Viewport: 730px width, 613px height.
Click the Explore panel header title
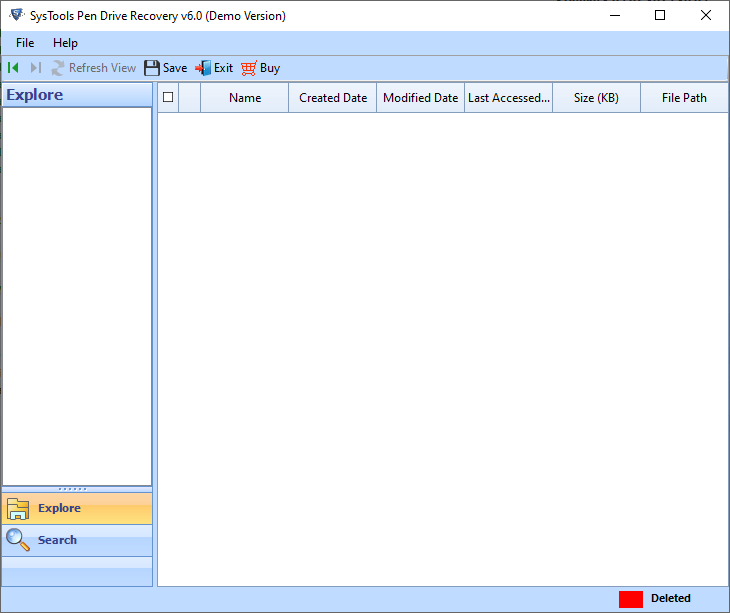pyautogui.click(x=34, y=95)
